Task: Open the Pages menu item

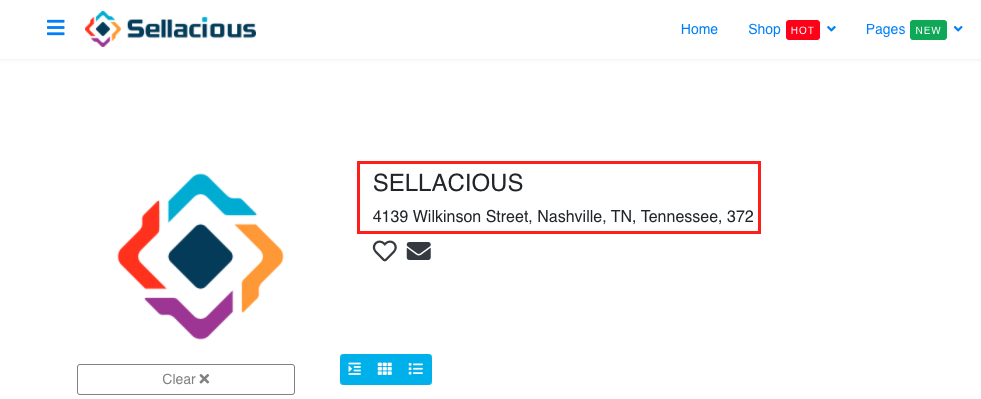Action: coord(885,29)
